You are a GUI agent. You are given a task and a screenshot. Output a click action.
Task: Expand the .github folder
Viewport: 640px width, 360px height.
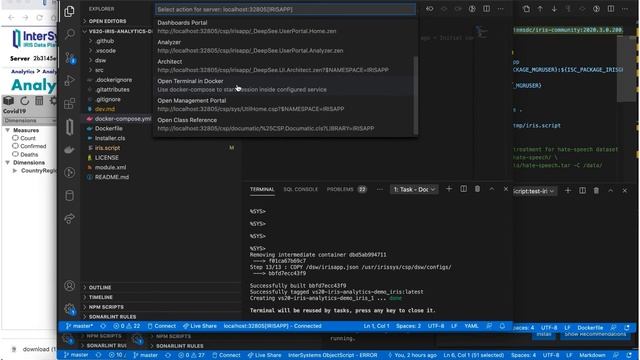pyautogui.click(x=104, y=41)
